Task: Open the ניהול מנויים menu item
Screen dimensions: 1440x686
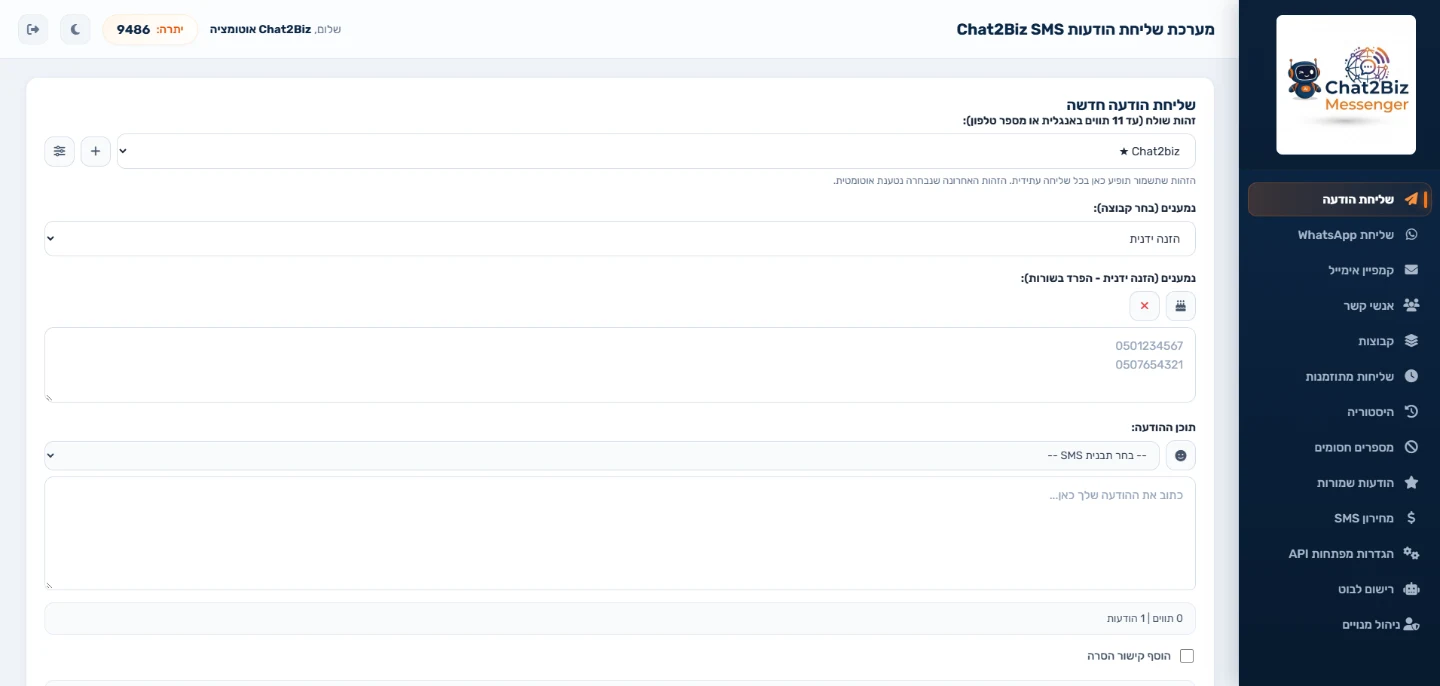Action: [x=1340, y=624]
